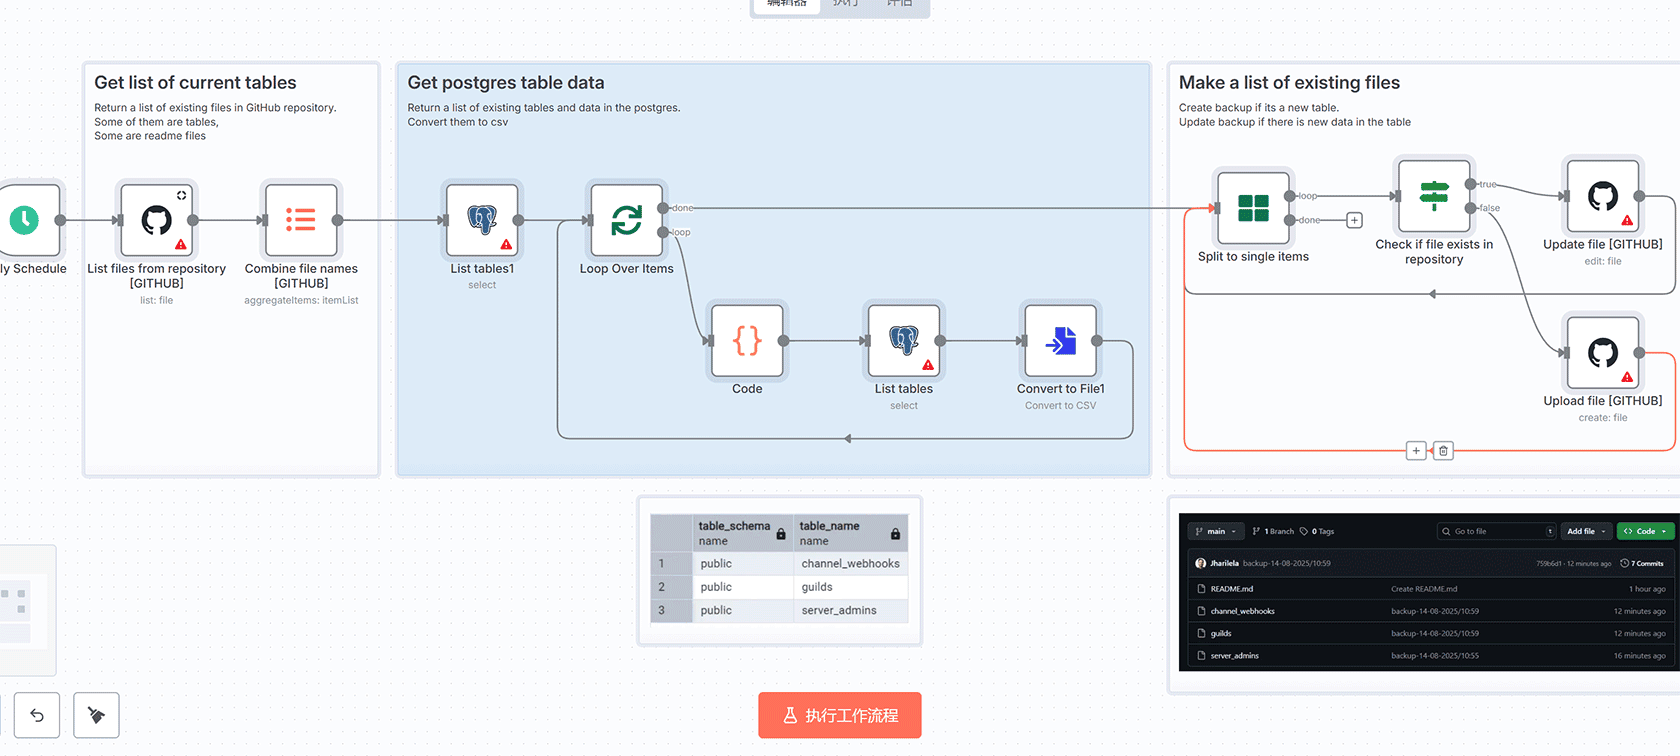The height and width of the screenshot is (756, 1680).
Task: Open the Check if file exists node
Action: [1434, 196]
